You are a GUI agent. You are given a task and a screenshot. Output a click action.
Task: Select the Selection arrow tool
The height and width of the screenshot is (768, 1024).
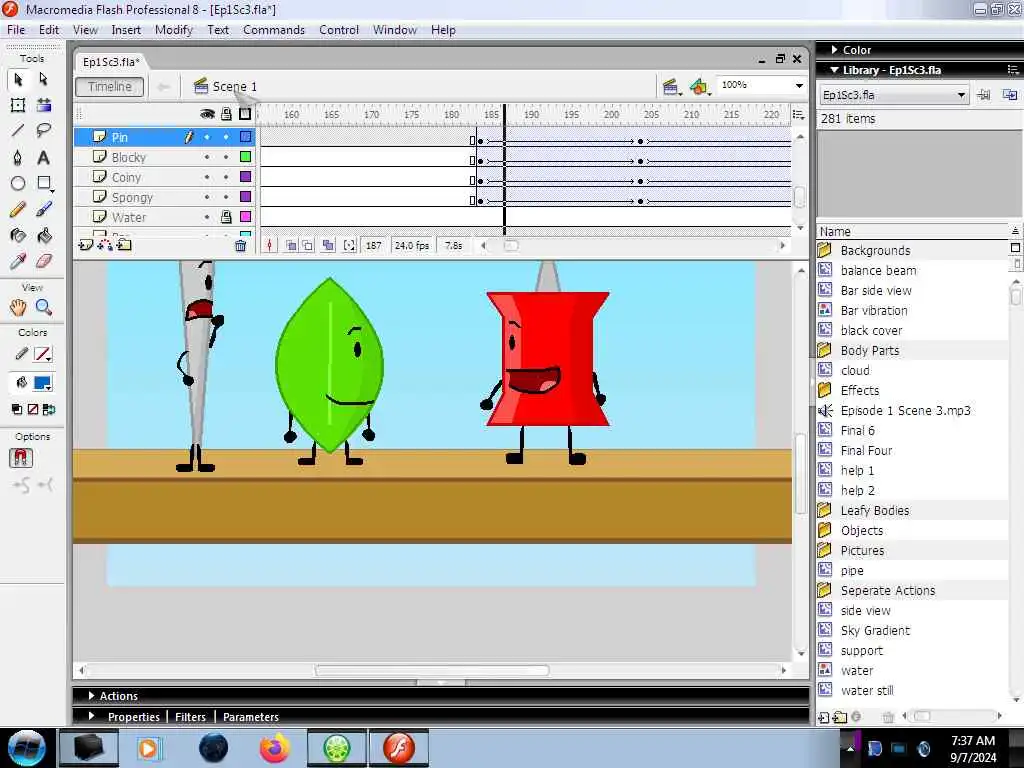[18, 79]
